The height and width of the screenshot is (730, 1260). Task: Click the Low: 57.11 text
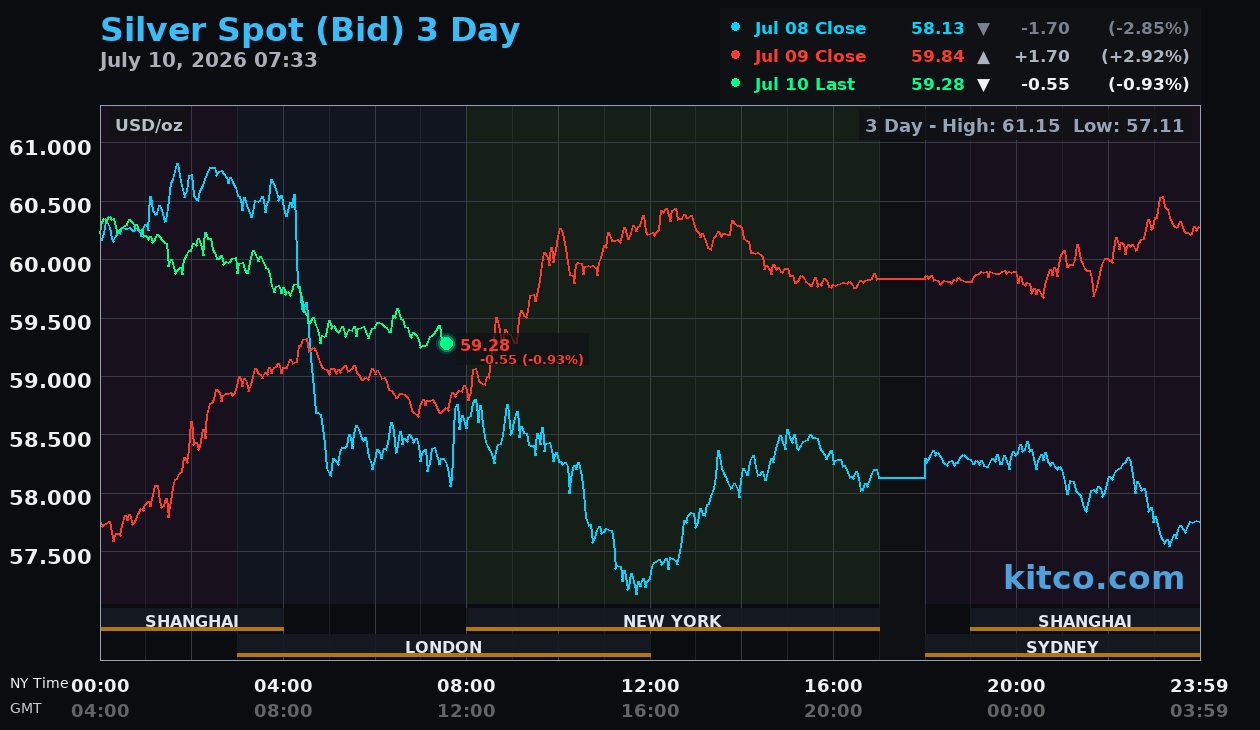click(1128, 126)
